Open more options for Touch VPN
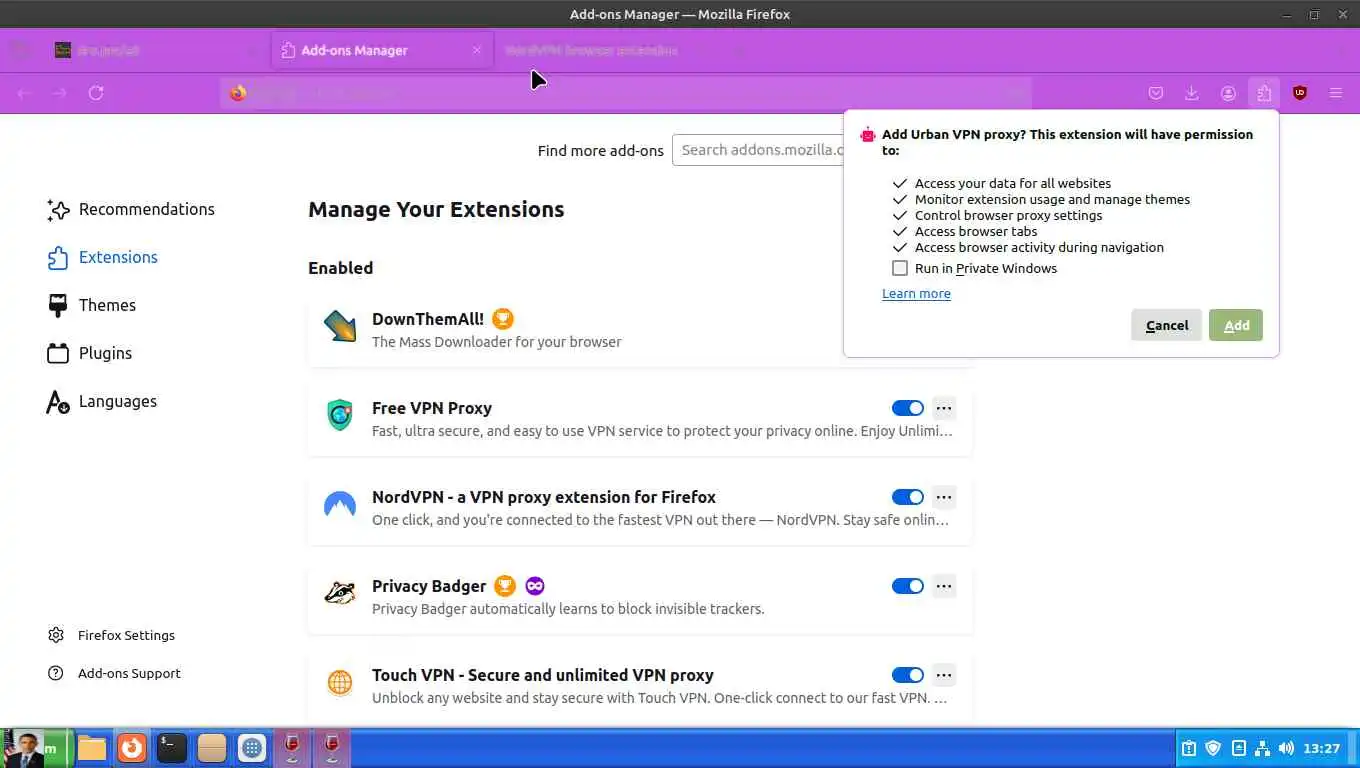 click(x=944, y=675)
